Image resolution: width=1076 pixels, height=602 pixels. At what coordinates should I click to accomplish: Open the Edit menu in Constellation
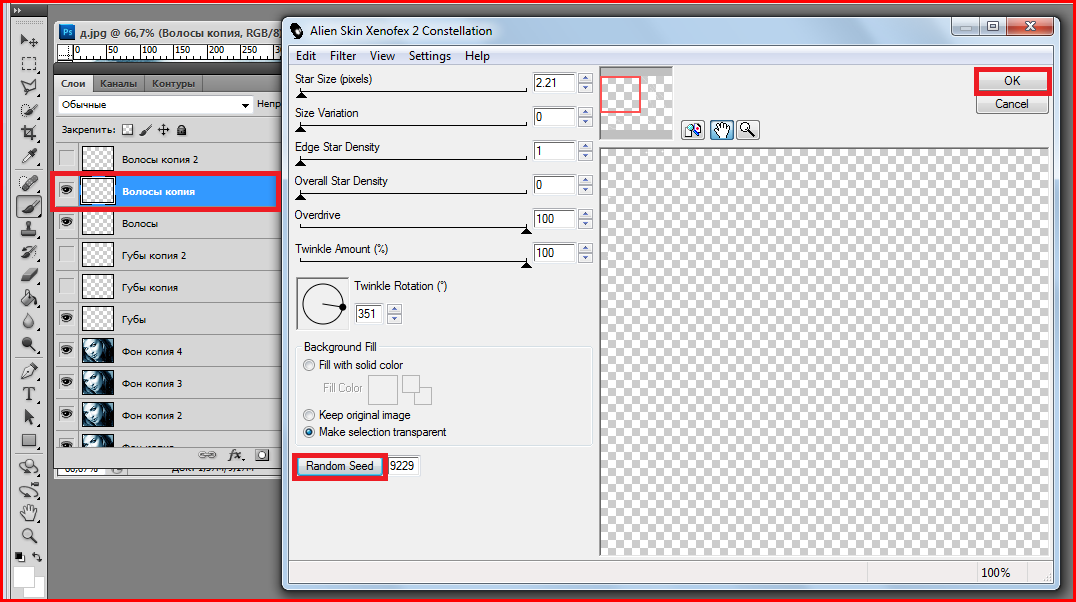point(306,56)
